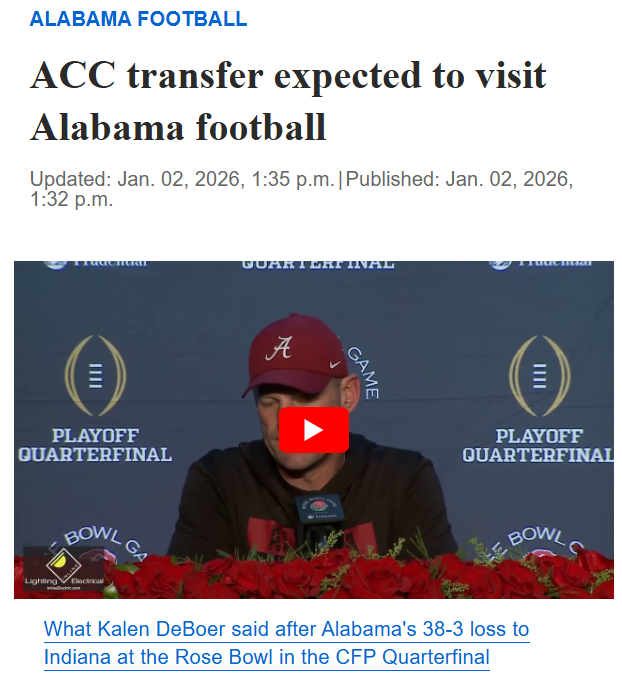Click the left College Football Playoff logo
This screenshot has width=622, height=681.
click(x=95, y=376)
